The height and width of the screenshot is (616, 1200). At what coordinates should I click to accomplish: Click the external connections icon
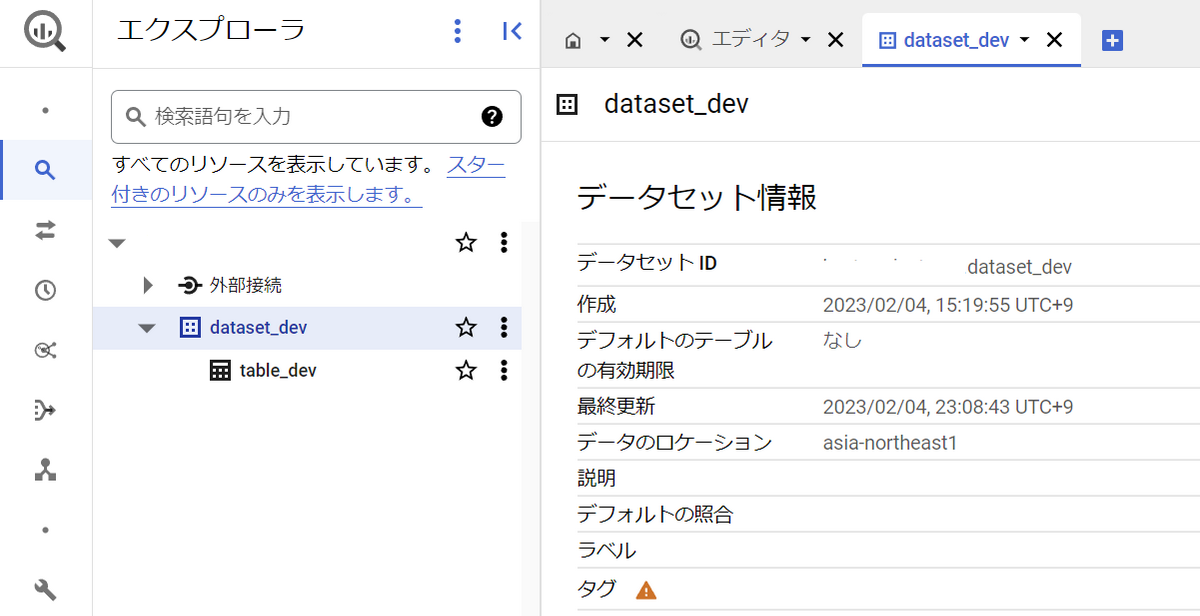pyautogui.click(x=190, y=286)
